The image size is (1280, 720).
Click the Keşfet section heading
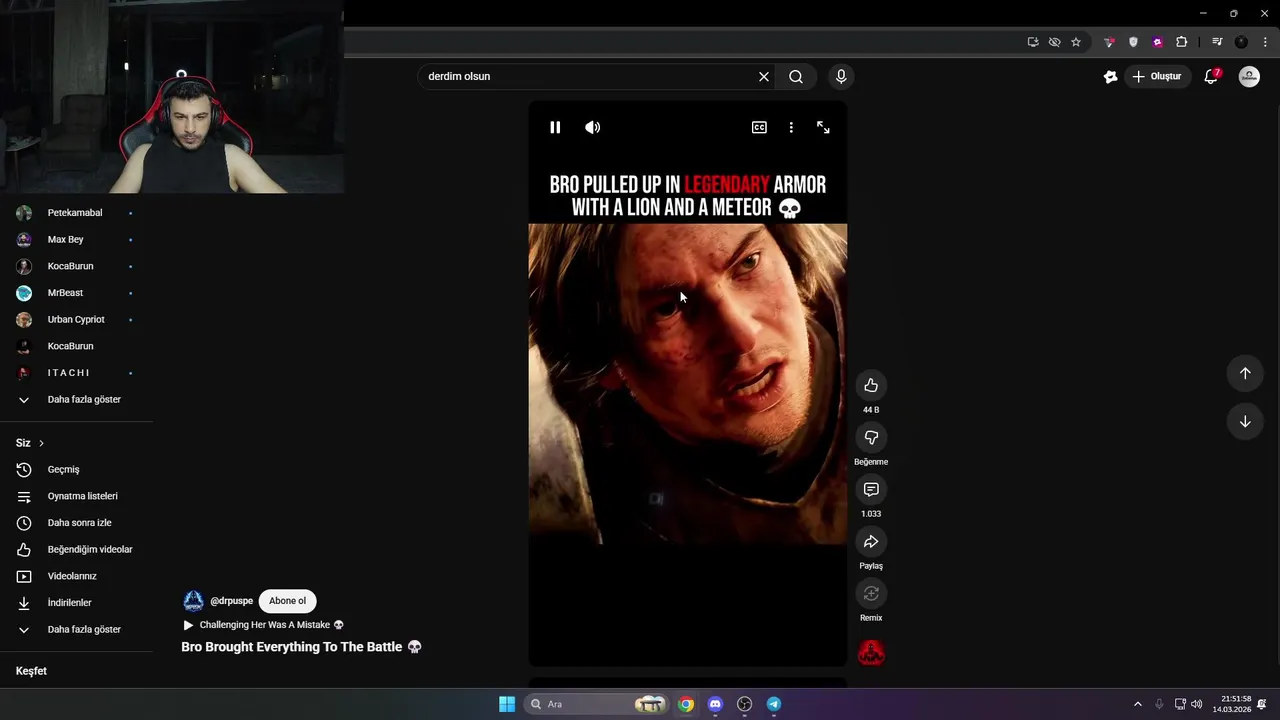tap(31, 671)
